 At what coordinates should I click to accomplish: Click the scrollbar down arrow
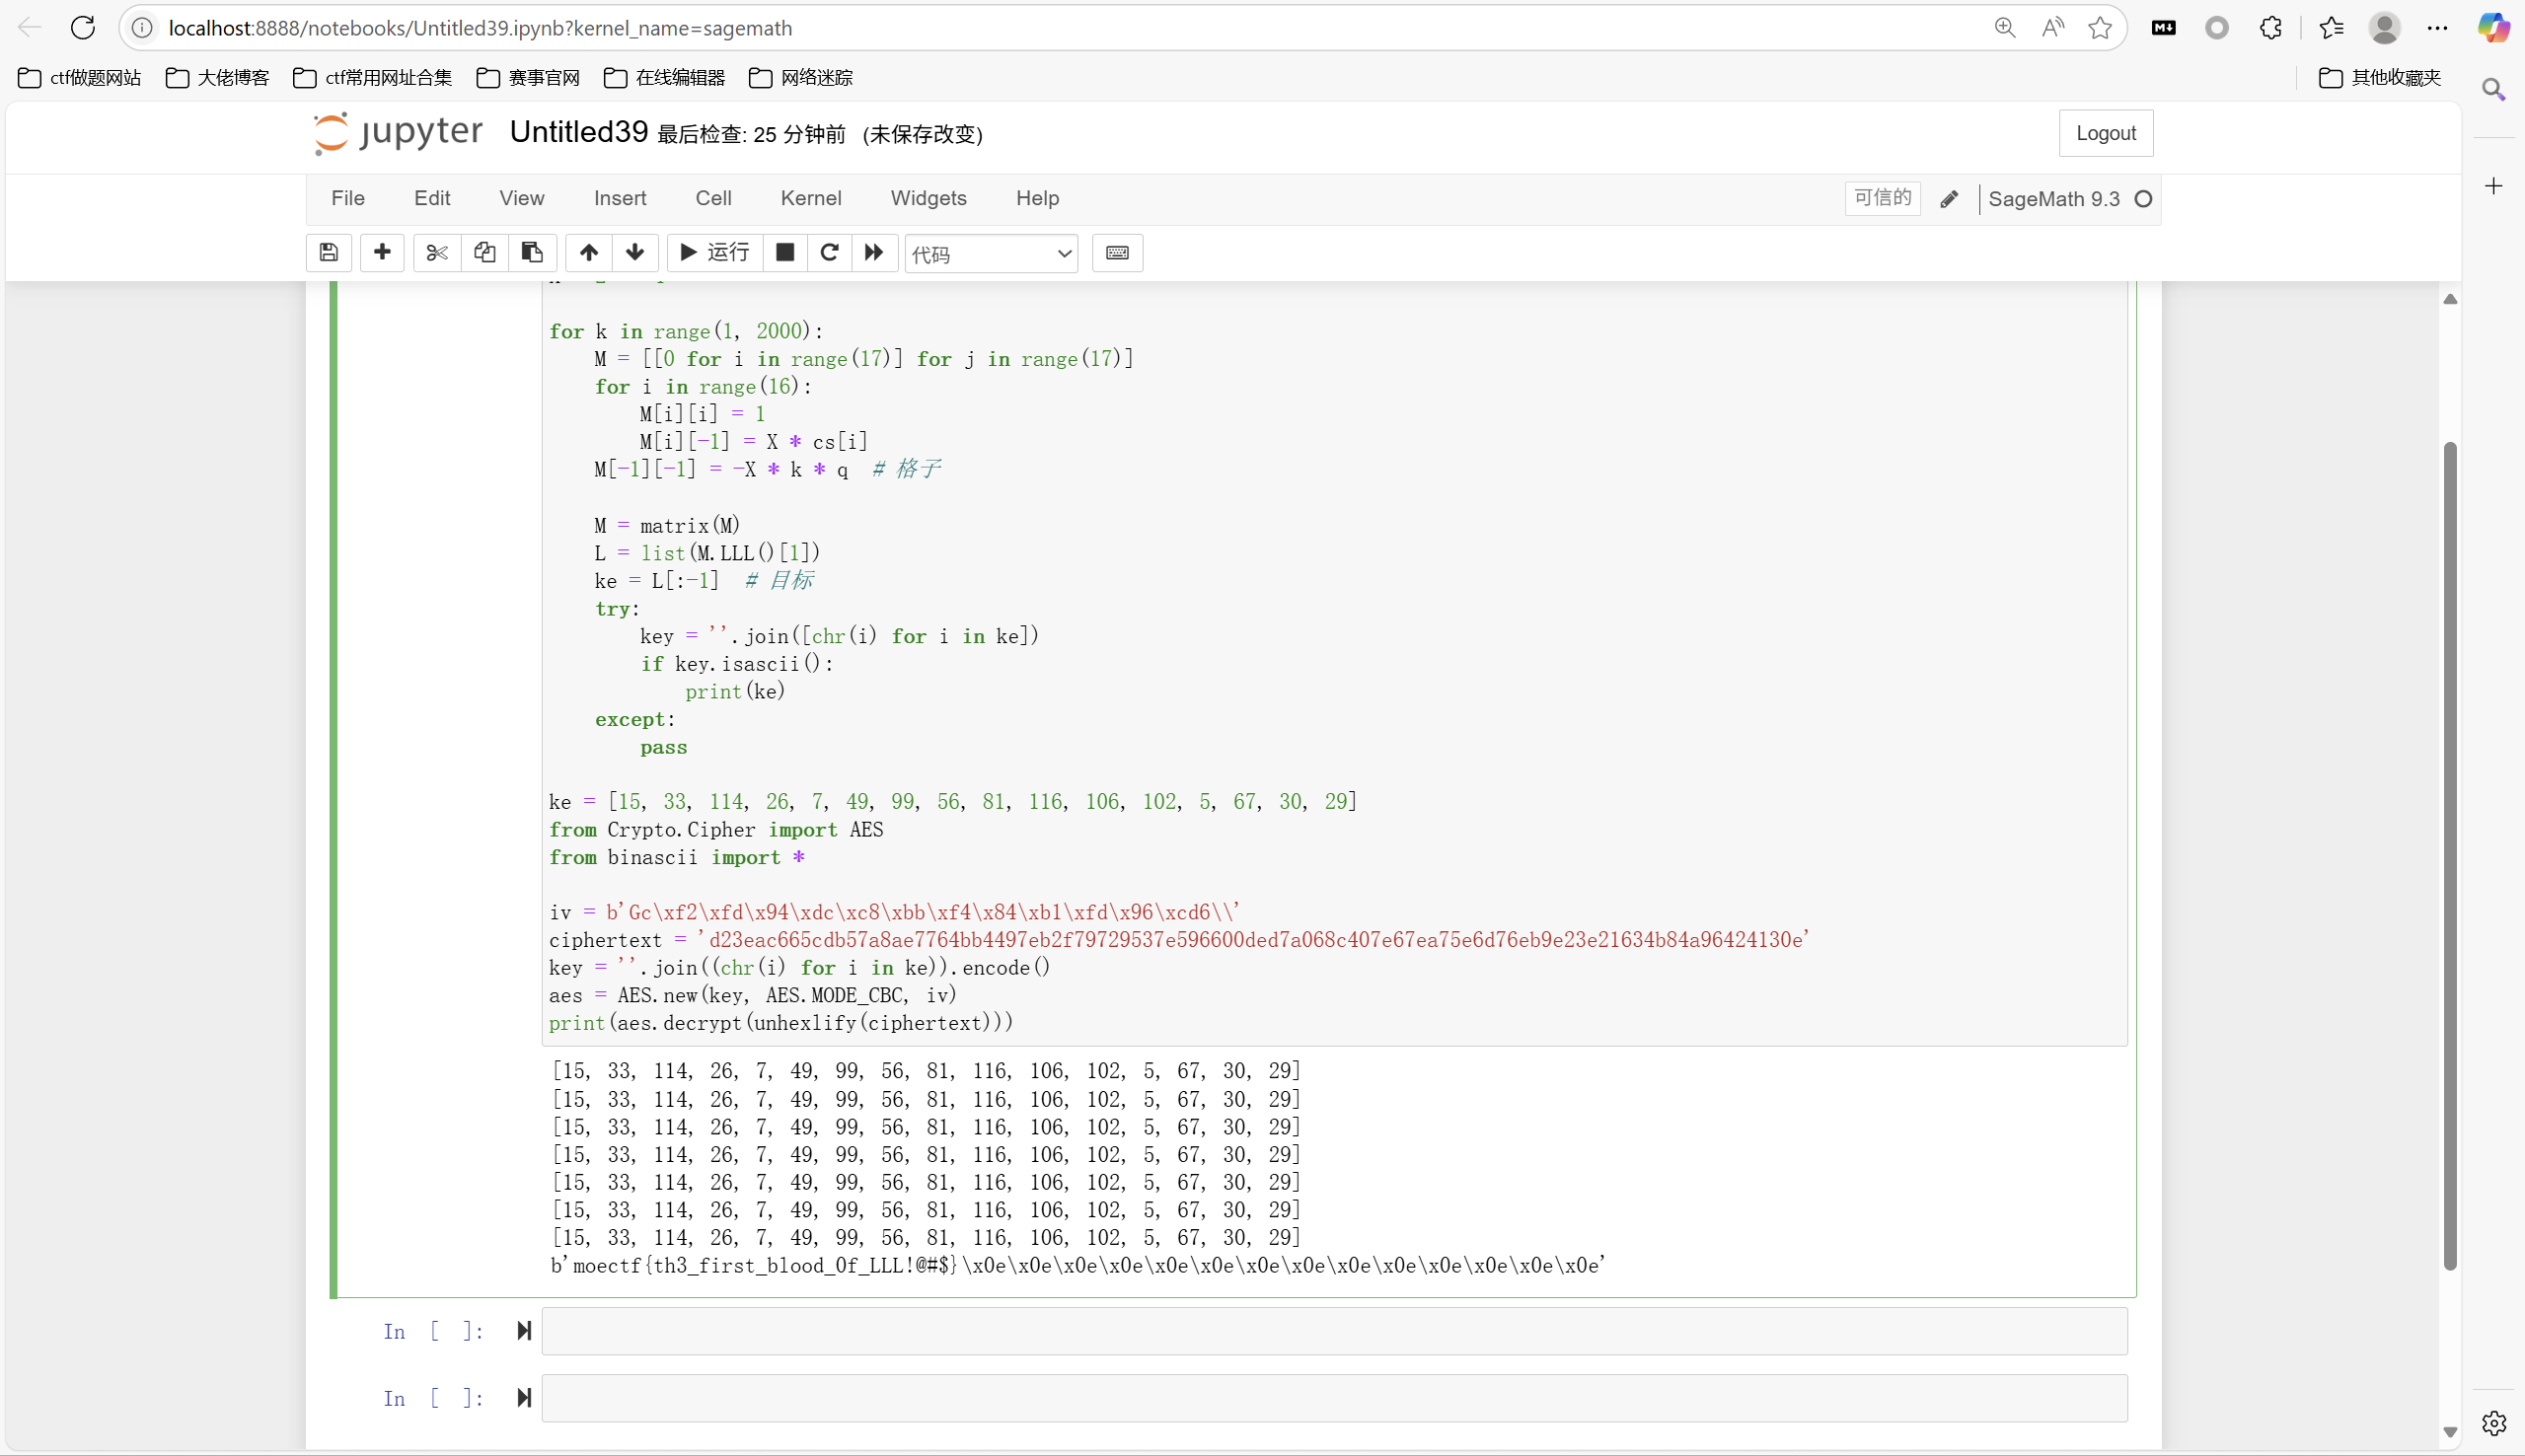point(2450,1432)
